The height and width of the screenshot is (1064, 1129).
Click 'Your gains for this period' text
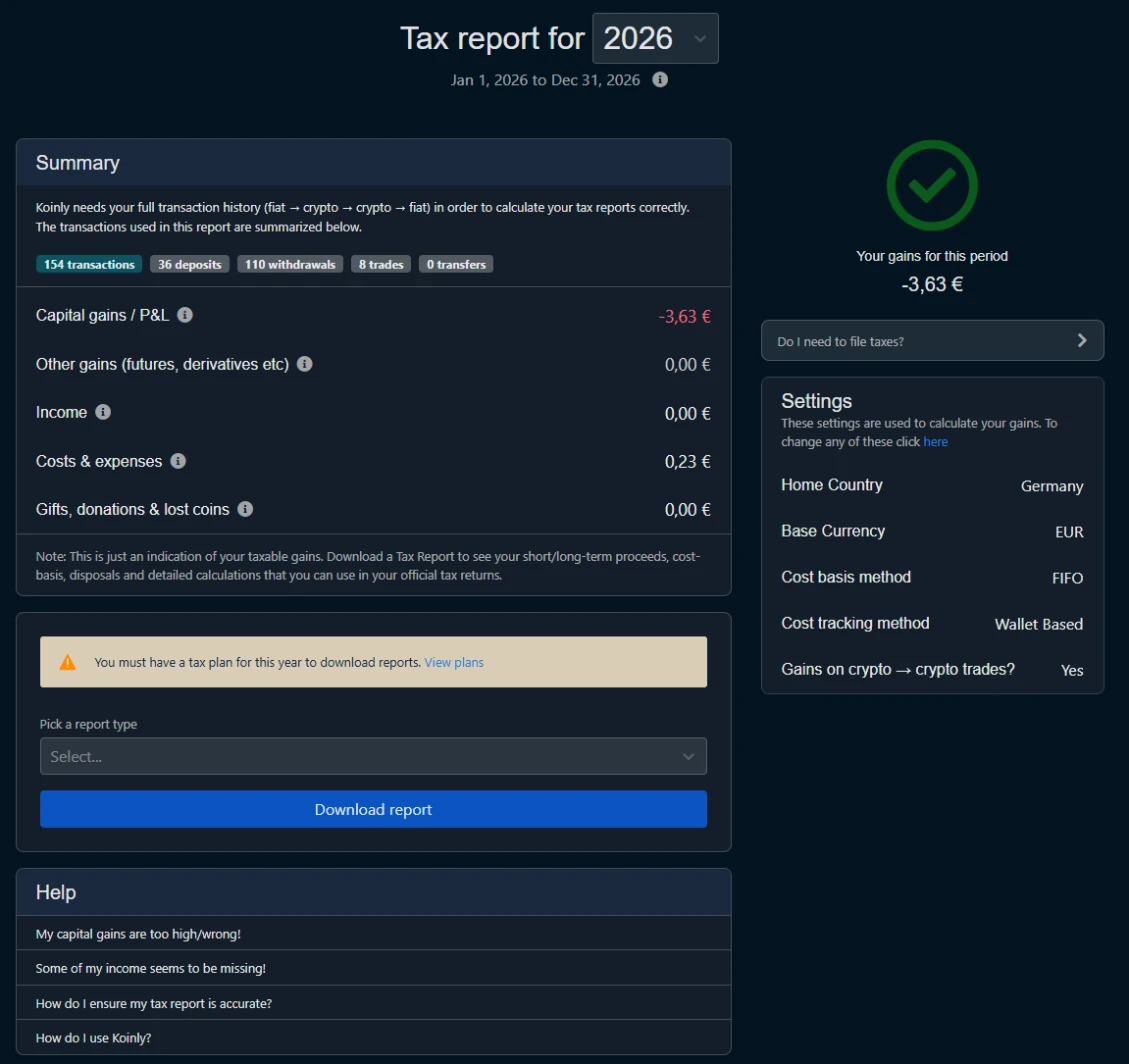[932, 256]
